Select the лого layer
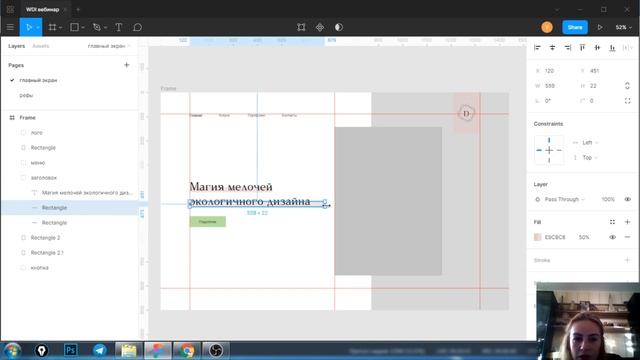 coord(36,133)
